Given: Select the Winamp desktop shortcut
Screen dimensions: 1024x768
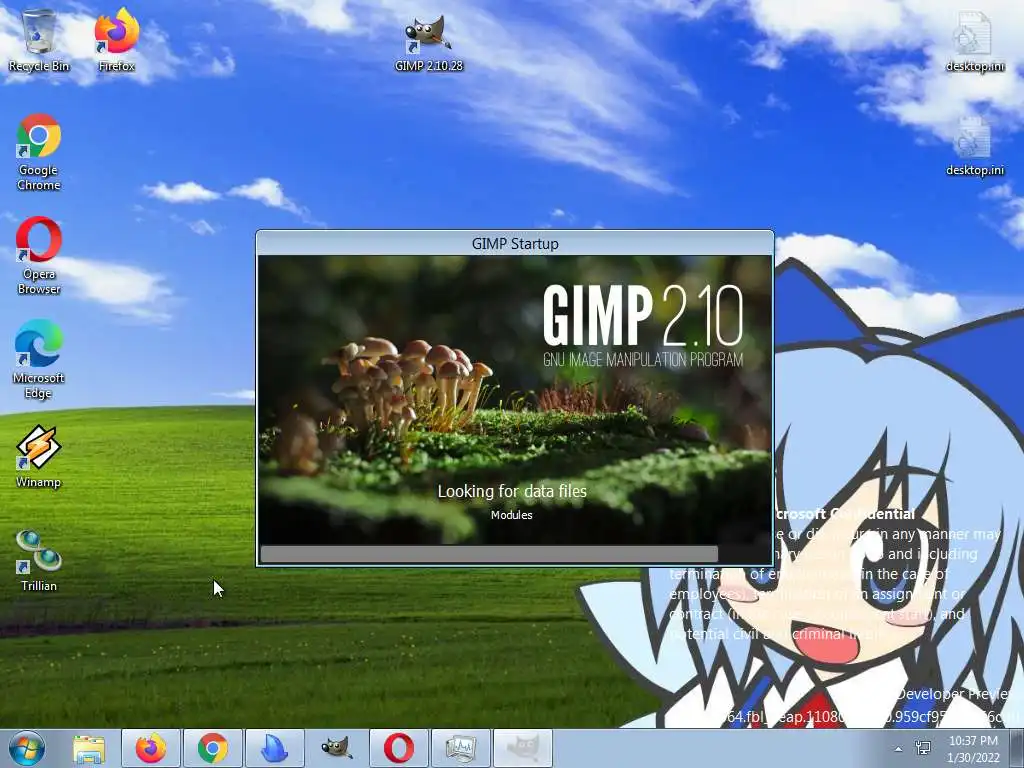Looking at the screenshot, I should (39, 457).
